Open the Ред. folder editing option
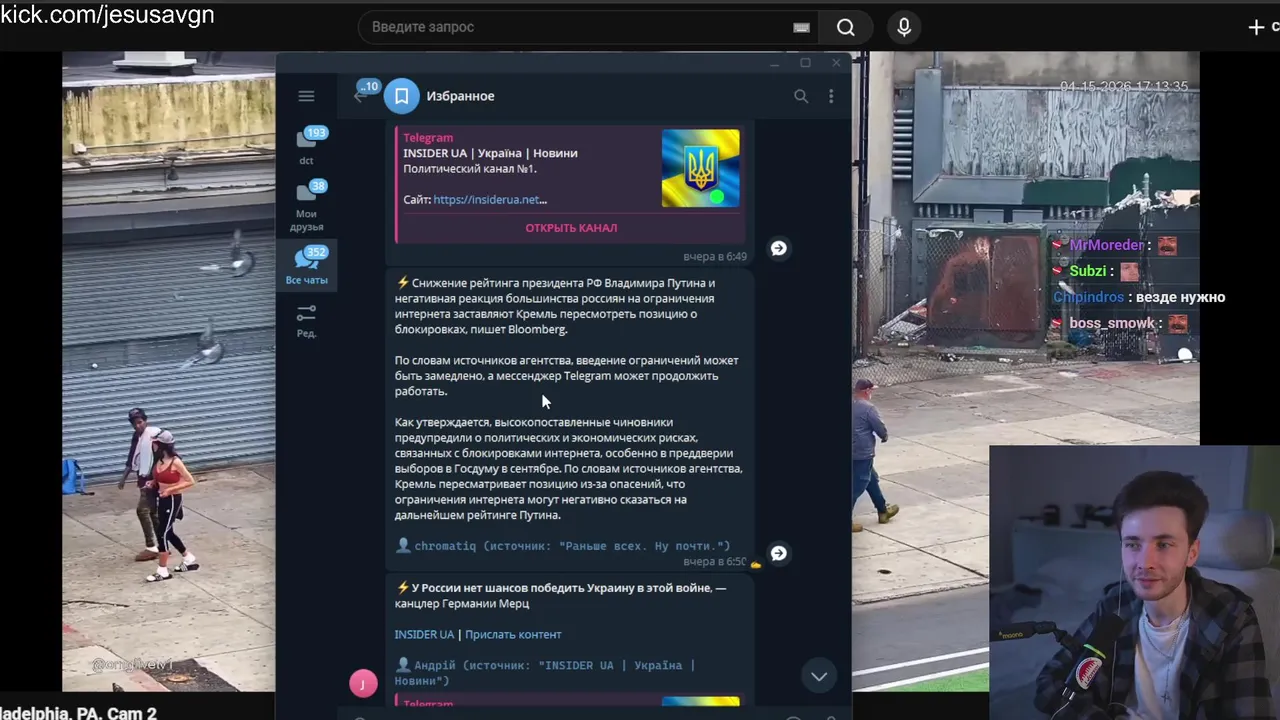Image resolution: width=1280 pixels, height=720 pixels. coord(306,321)
